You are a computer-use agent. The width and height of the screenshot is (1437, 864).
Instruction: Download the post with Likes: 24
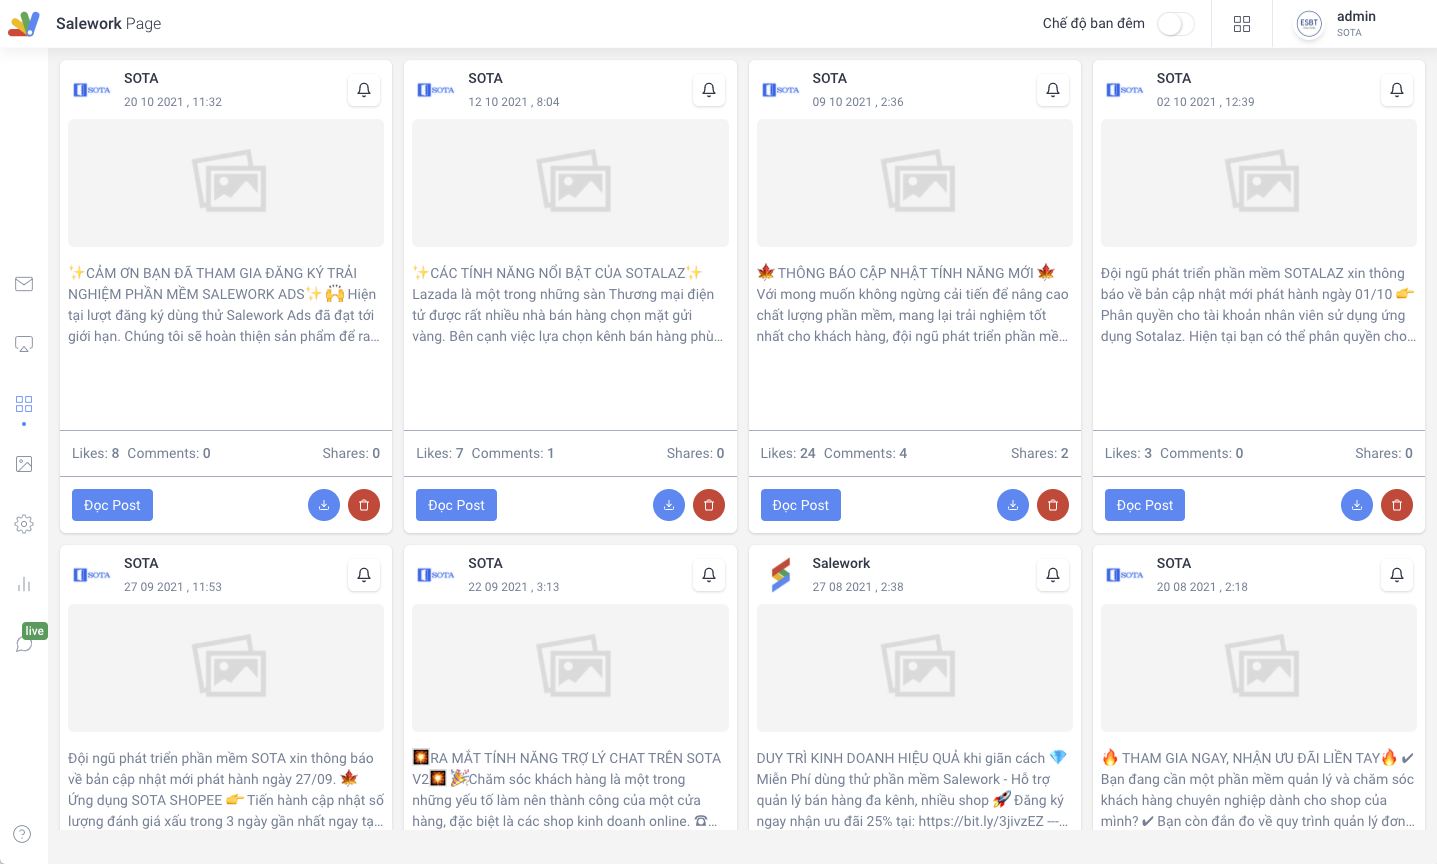pyautogui.click(x=1013, y=505)
